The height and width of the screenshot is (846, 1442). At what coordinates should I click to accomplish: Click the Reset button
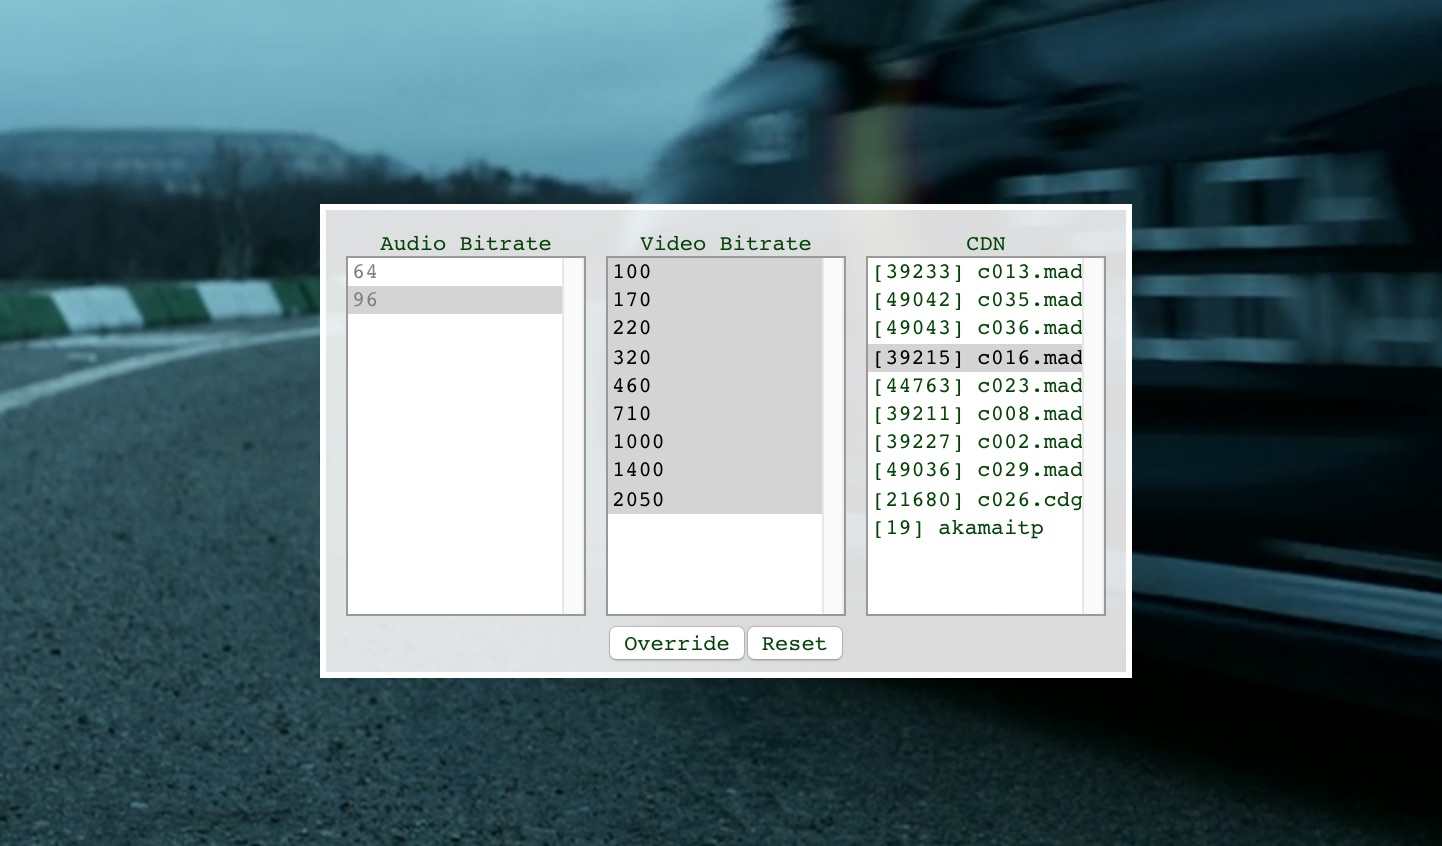pos(795,643)
